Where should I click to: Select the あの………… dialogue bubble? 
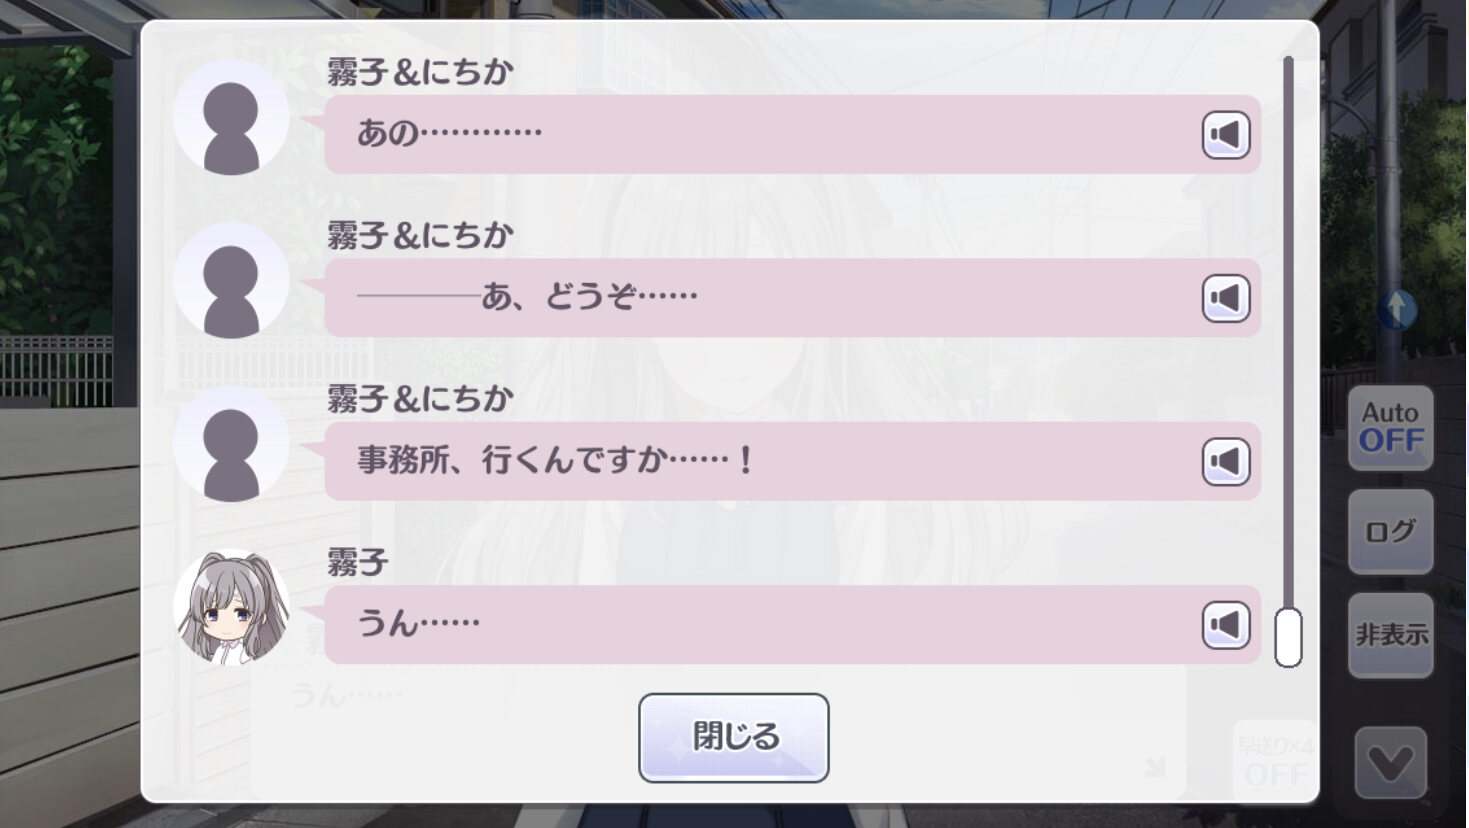[760, 135]
